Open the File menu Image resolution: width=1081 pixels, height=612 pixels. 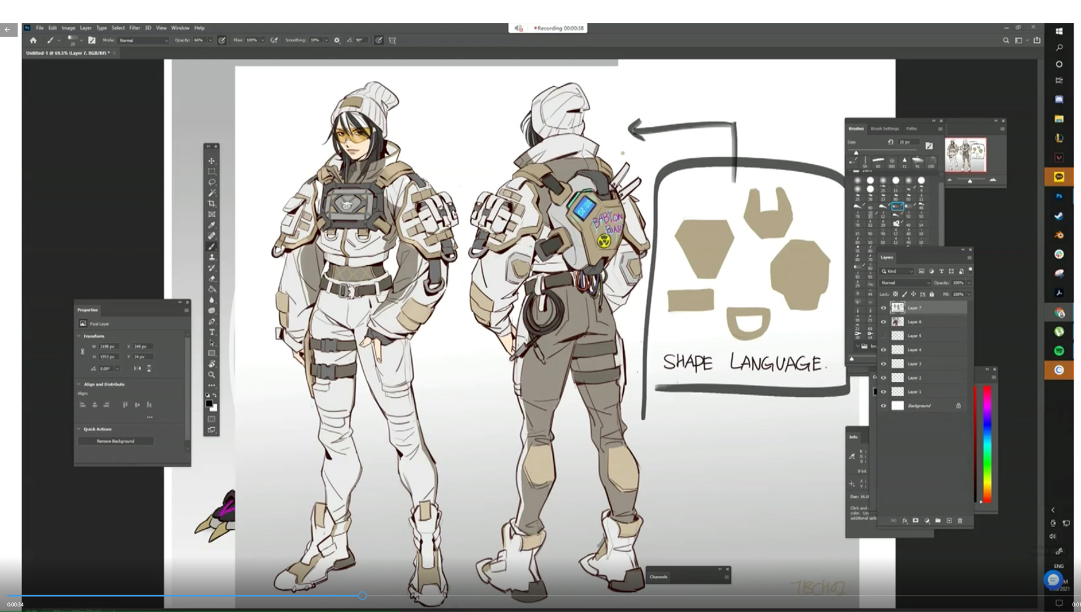click(x=39, y=28)
